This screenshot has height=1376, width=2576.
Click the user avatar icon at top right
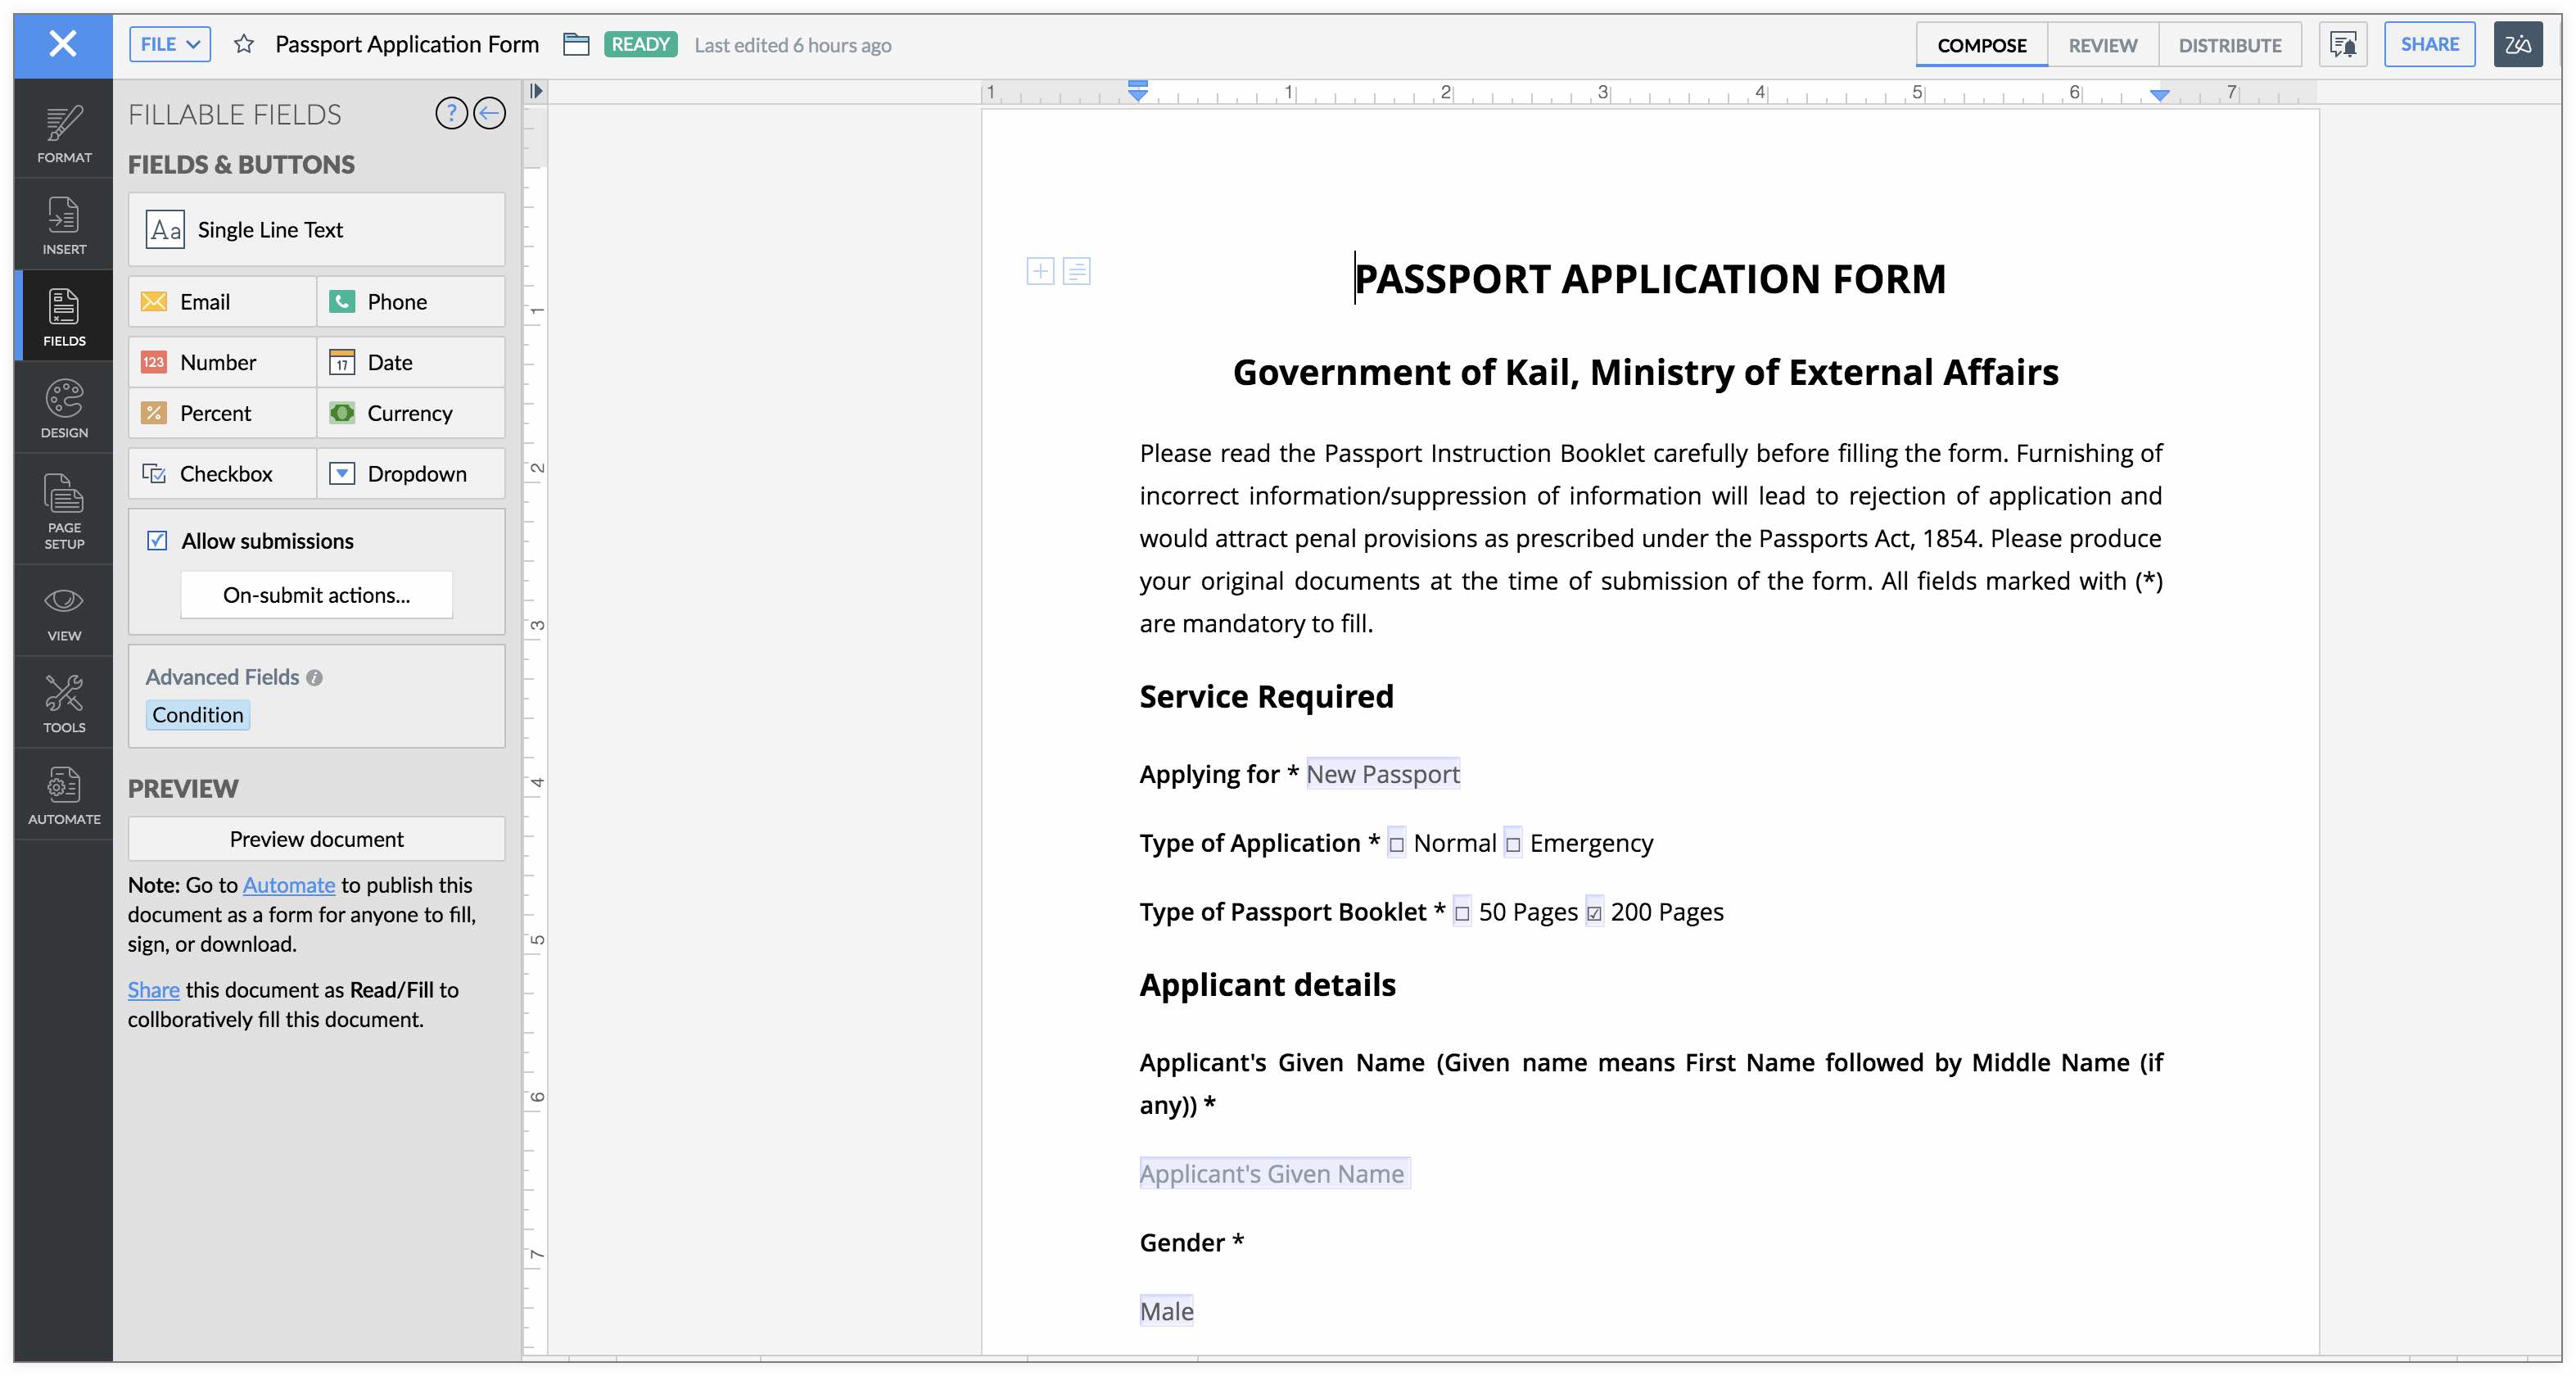pyautogui.click(x=2517, y=45)
